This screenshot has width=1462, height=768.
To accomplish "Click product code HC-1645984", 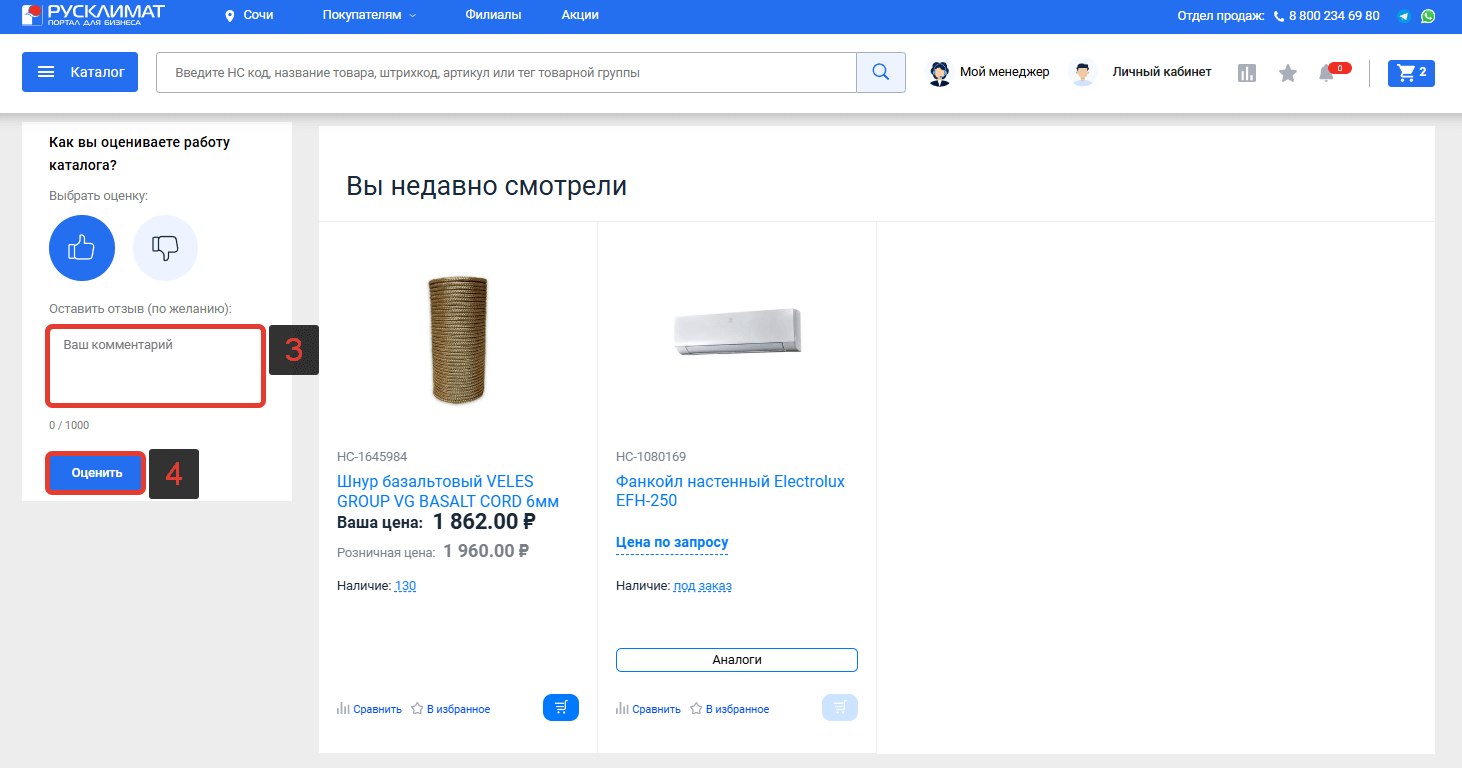I will [x=372, y=457].
